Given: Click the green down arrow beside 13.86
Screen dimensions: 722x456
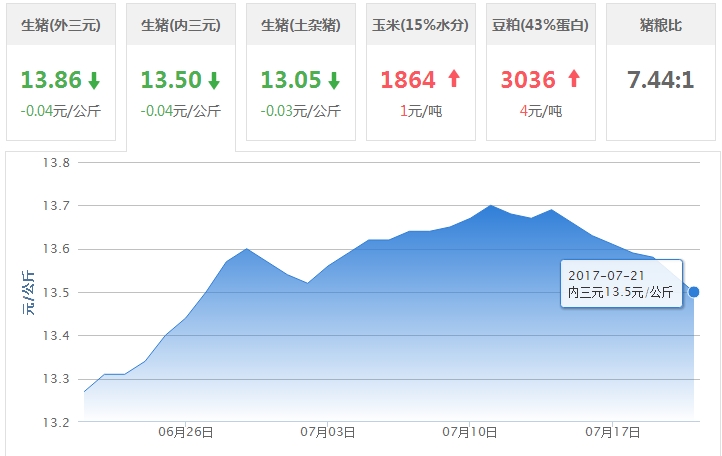Looking at the screenshot, I should [x=94, y=80].
